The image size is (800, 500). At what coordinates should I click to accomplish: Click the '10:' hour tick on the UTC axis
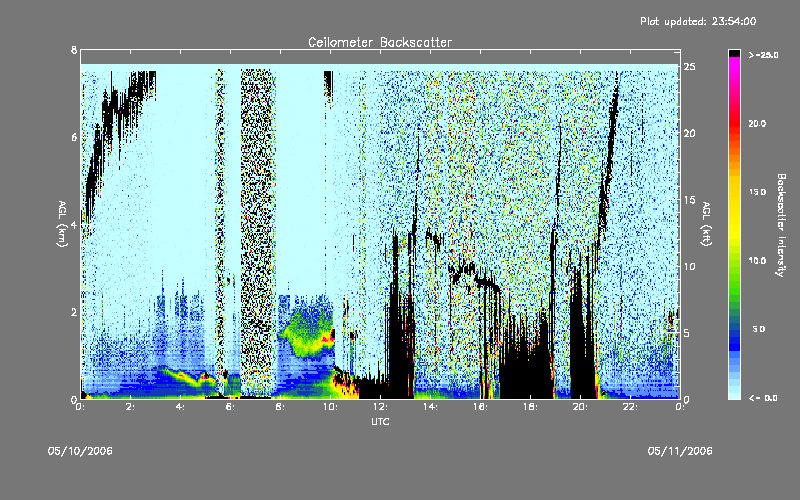(330, 407)
